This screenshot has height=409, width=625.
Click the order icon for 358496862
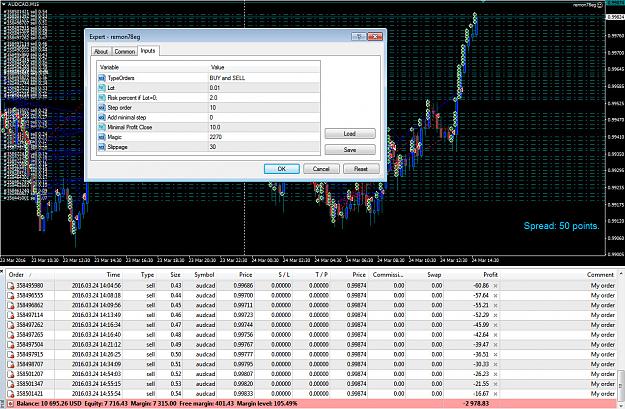point(11,305)
